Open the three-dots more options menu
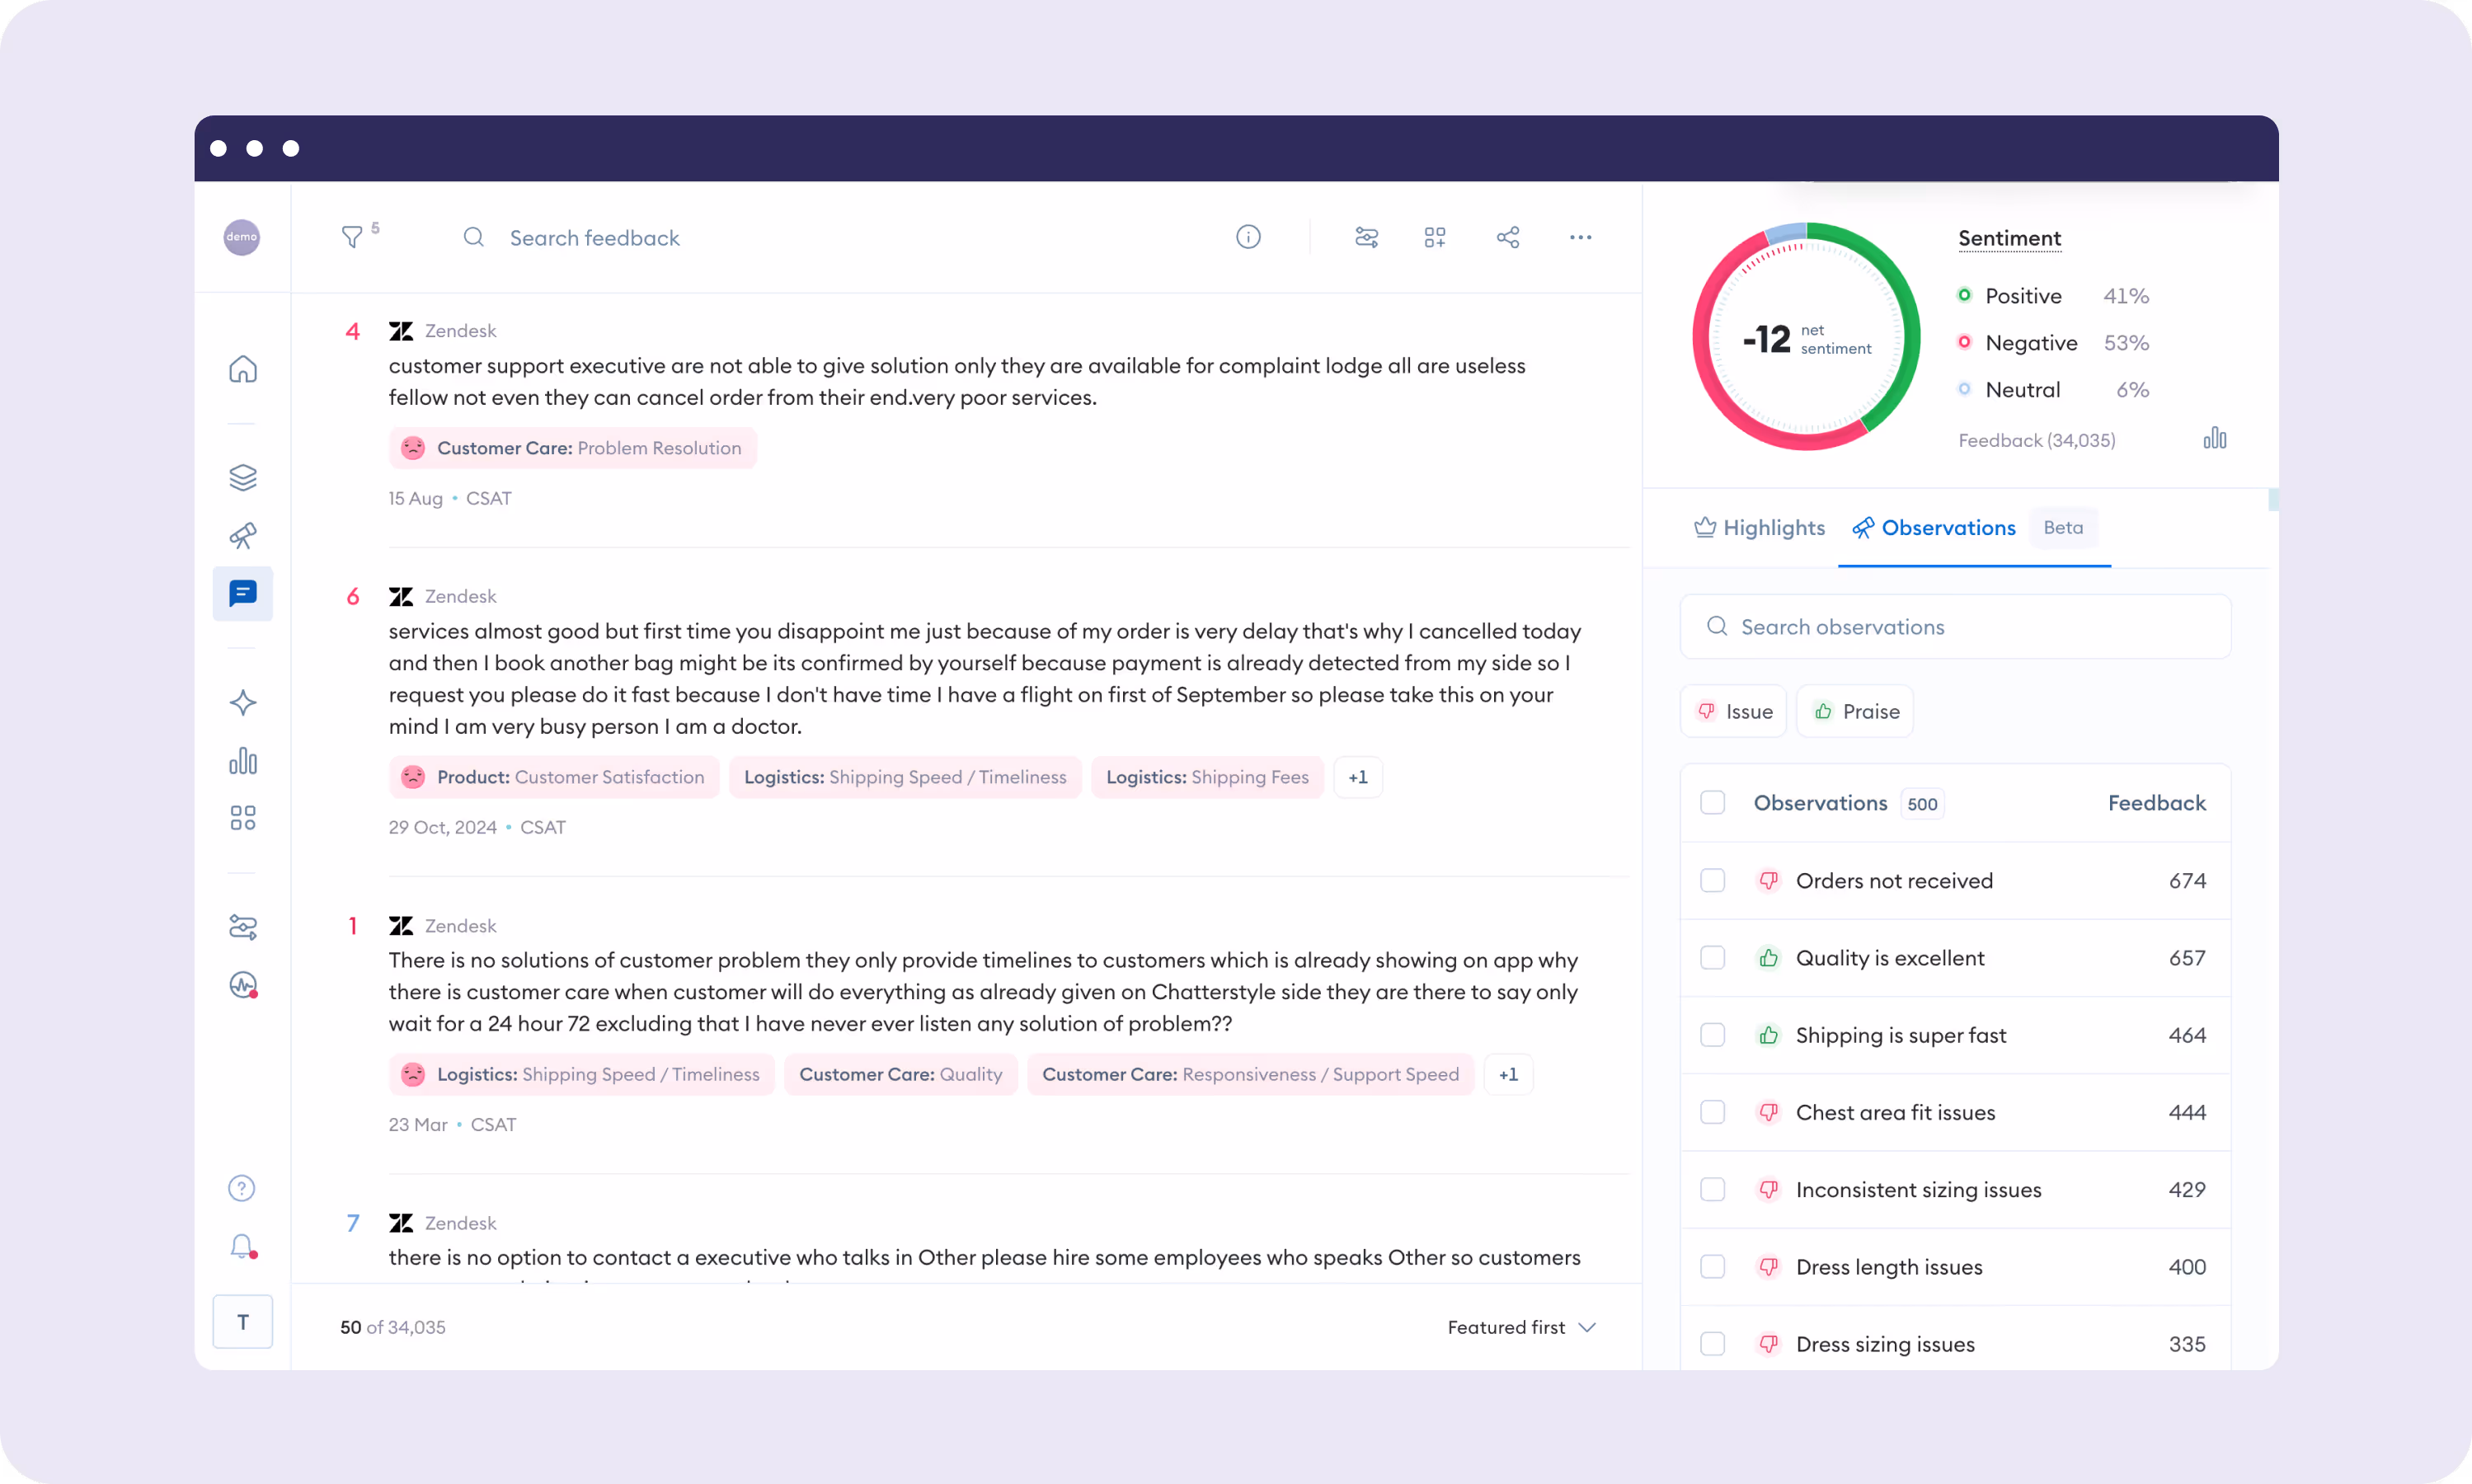 (1580, 237)
